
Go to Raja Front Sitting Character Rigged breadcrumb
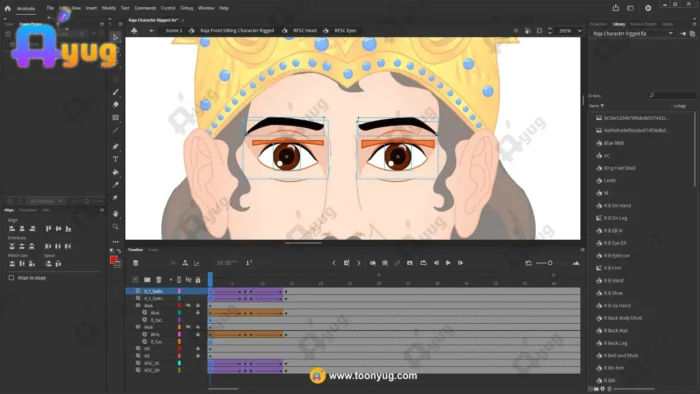coord(237,30)
